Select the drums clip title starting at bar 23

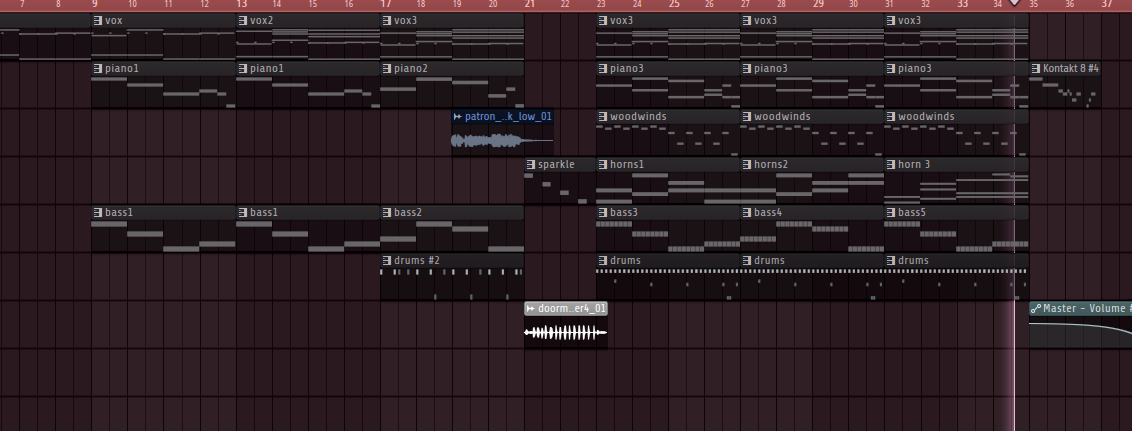625,261
